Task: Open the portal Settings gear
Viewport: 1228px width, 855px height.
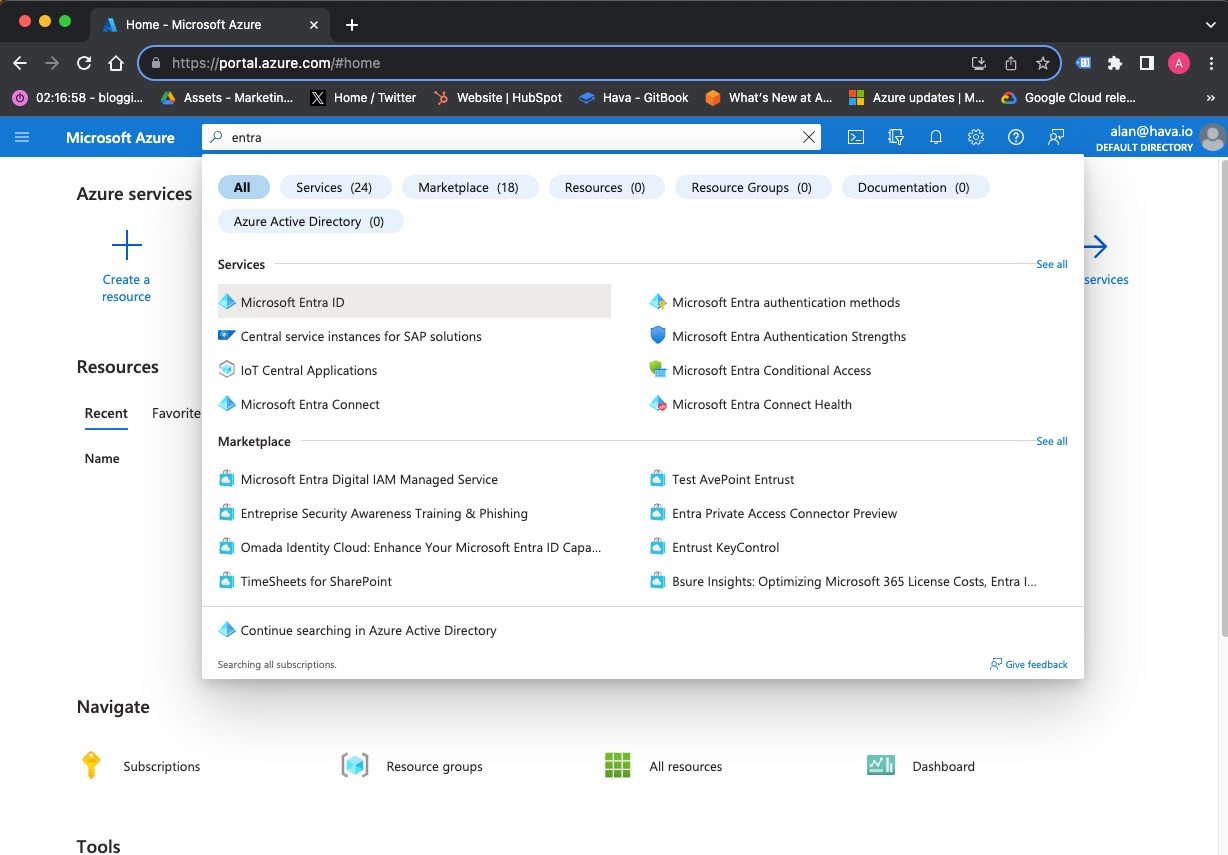Action: [x=976, y=138]
